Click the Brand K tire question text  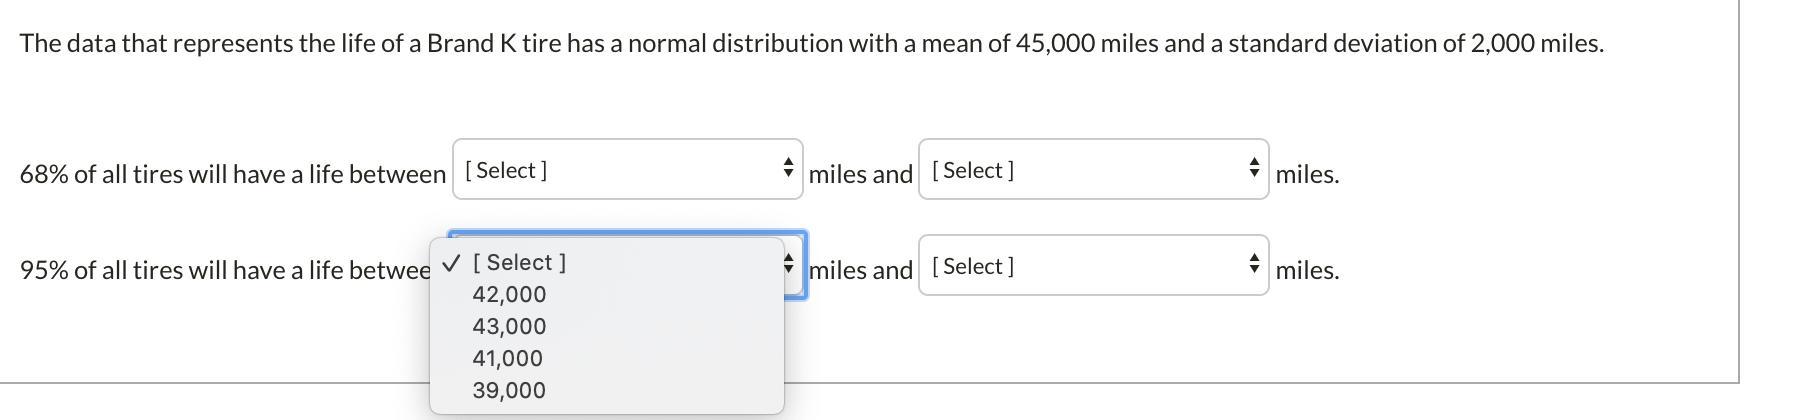coord(811,44)
